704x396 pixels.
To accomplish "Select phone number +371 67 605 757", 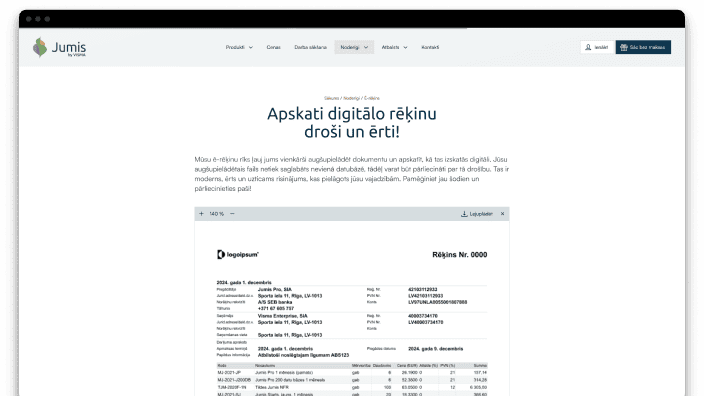I will [x=276, y=308].
